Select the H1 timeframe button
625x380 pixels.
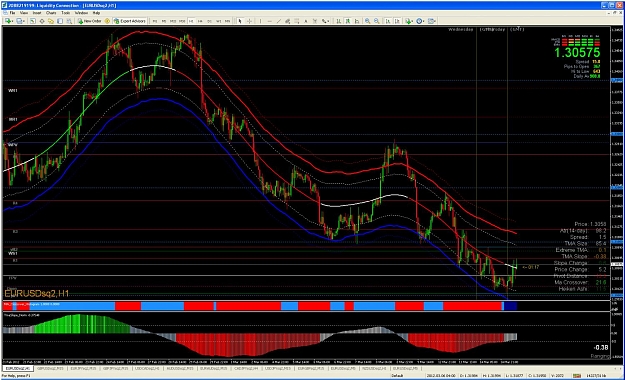click(191, 21)
